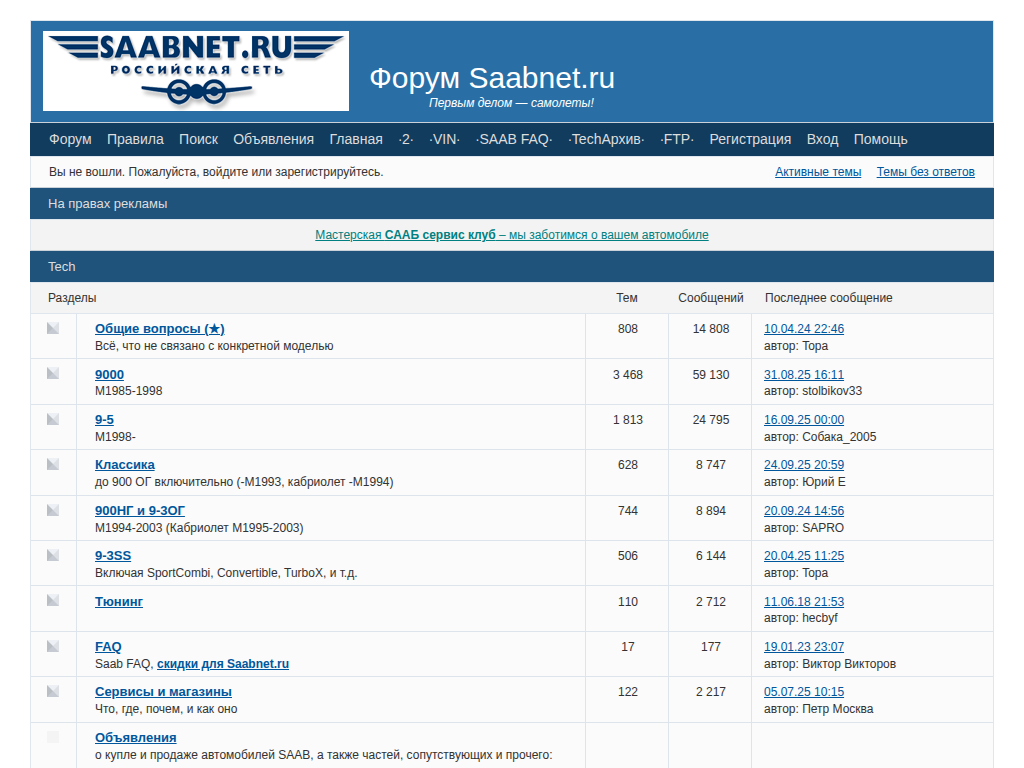This screenshot has width=1024, height=768.
Task: Jump to last post dated 31.08.25 16:11
Action: click(x=803, y=374)
